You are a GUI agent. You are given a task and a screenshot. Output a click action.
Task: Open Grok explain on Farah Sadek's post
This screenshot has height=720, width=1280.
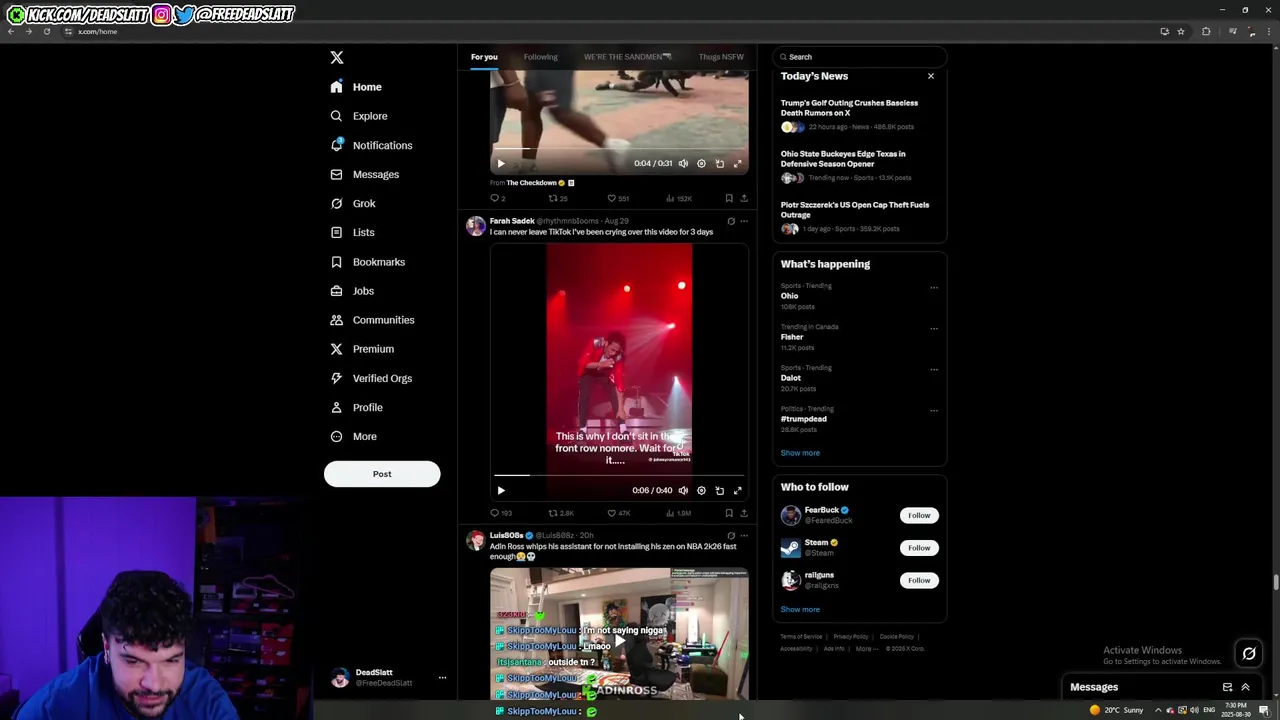coord(731,221)
